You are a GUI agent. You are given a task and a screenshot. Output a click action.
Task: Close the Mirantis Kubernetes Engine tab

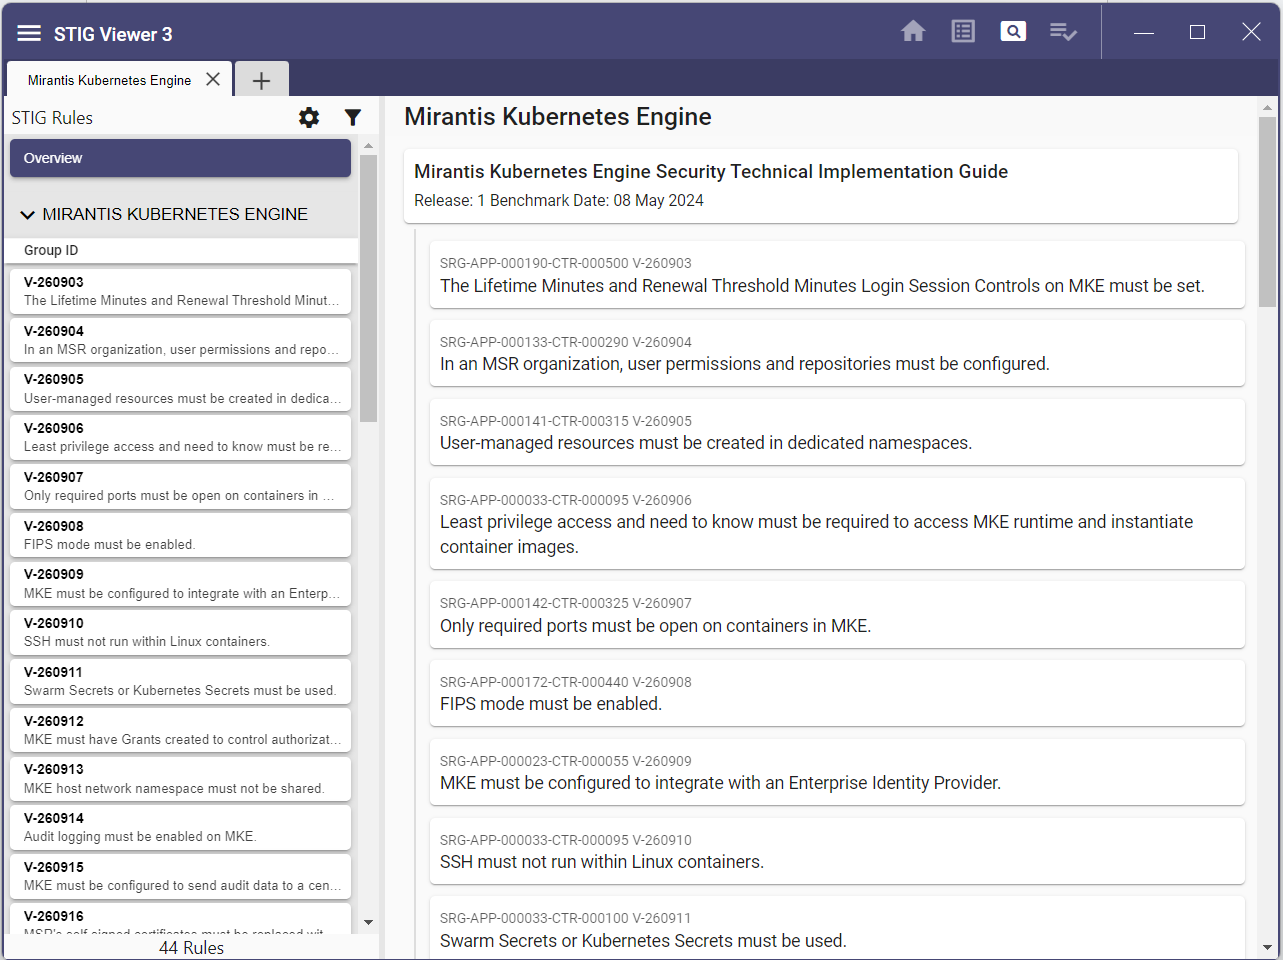click(x=212, y=79)
